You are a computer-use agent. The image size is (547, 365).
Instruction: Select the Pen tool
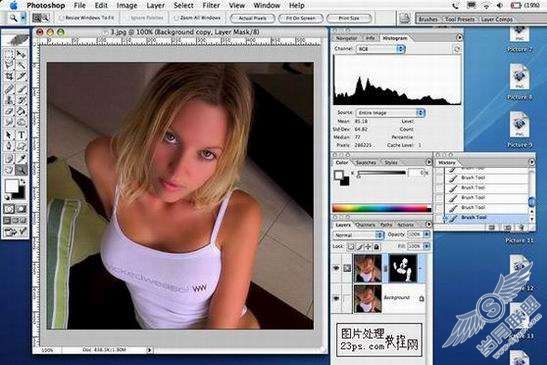(x=9, y=146)
